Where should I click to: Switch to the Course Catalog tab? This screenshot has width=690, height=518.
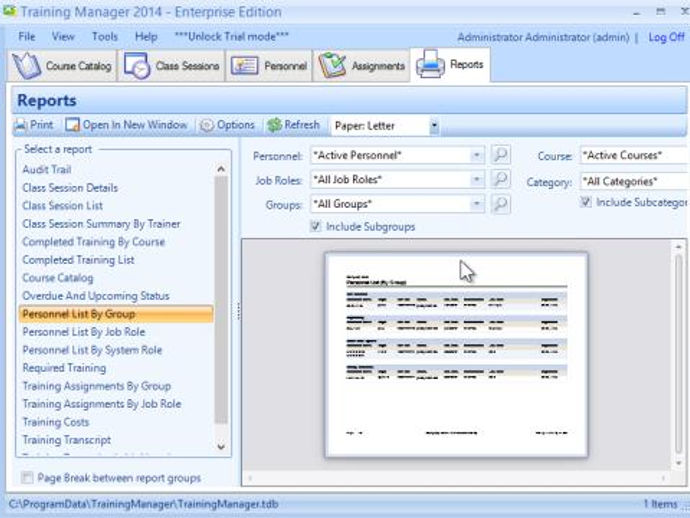(62, 66)
